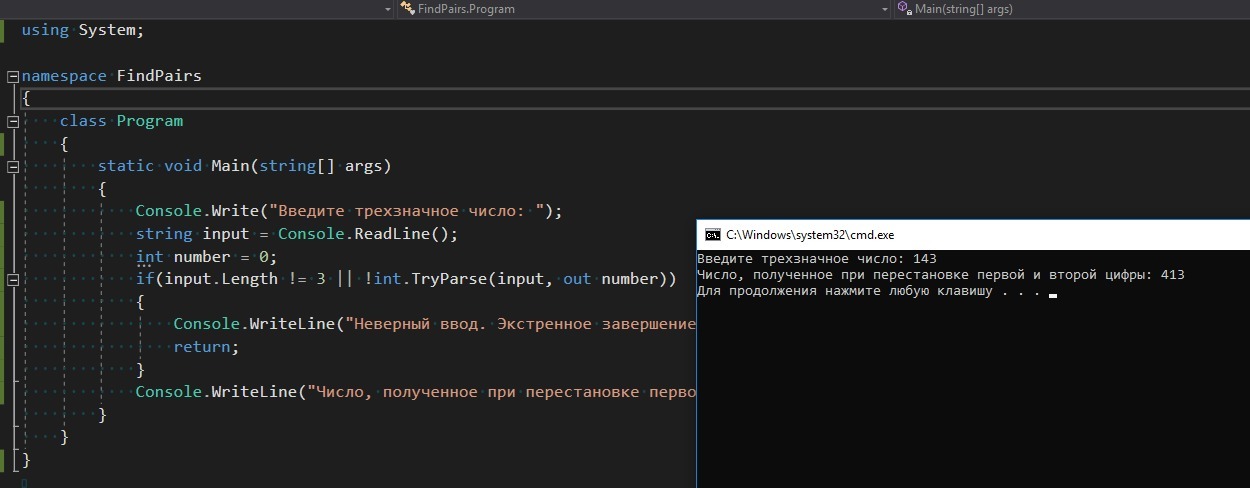This screenshot has height=488, width=1250.
Task: Click the method icon beside Main(string[] args)
Action: [x=905, y=9]
